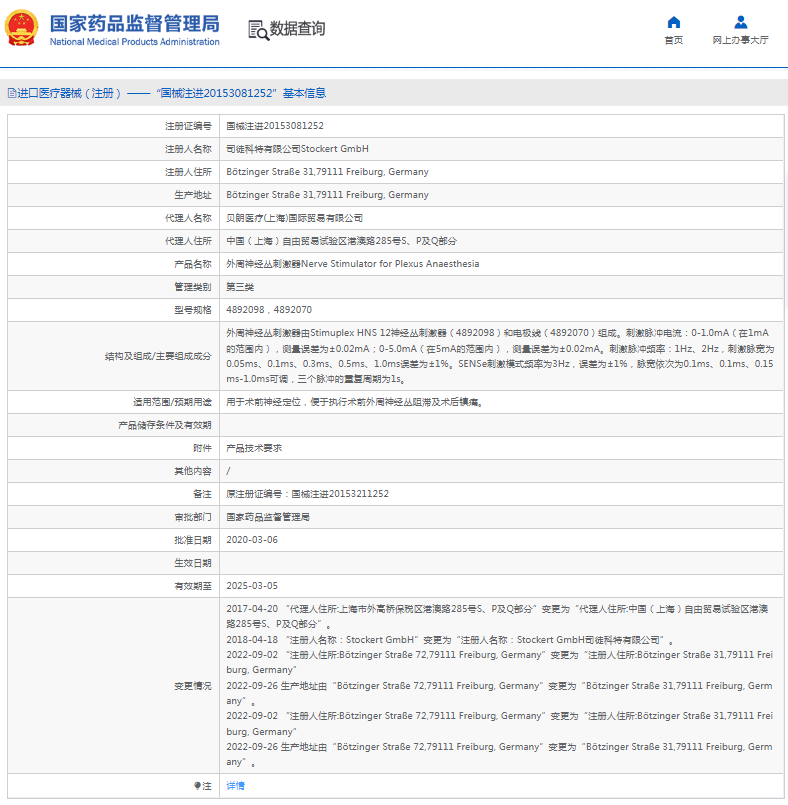Click product name Nerve Stimulator cell
The image size is (788, 805).
pos(352,264)
